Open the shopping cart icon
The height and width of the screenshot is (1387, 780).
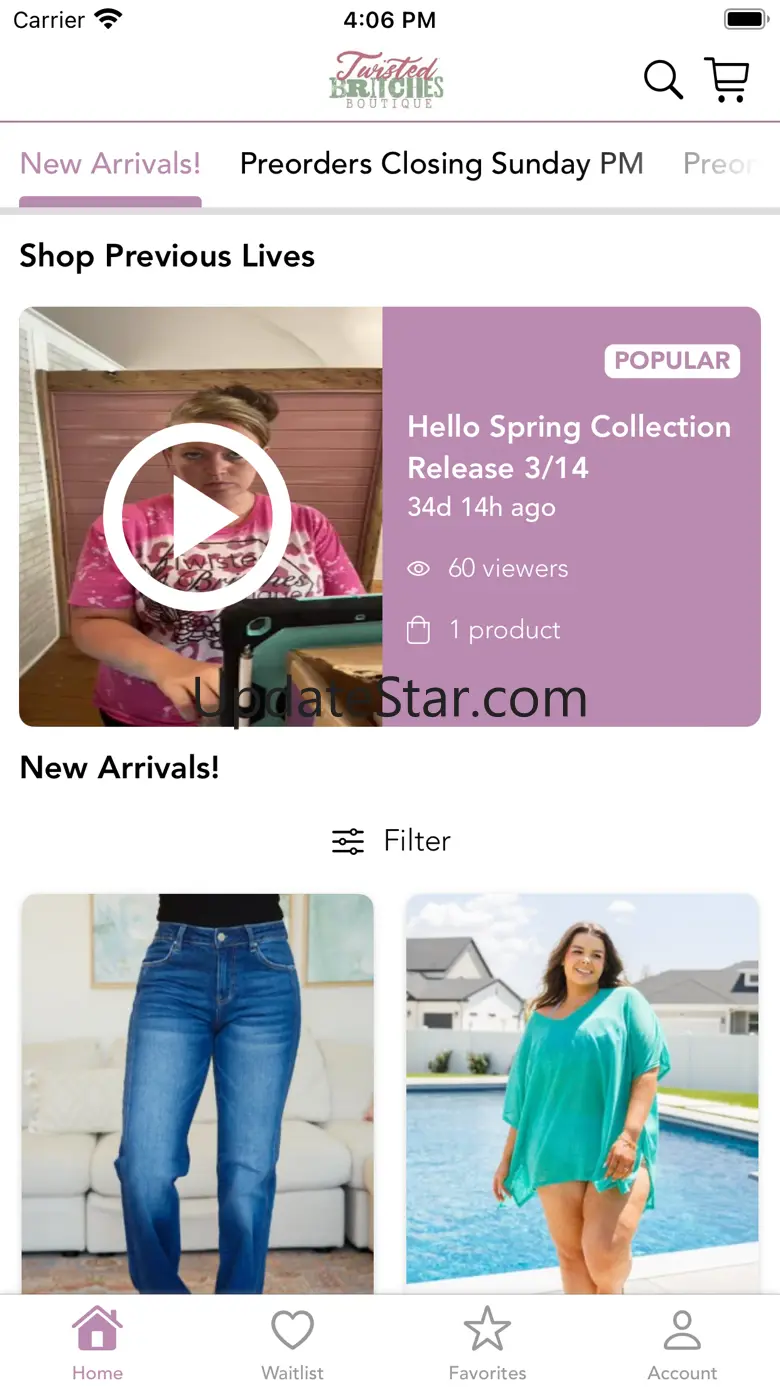point(727,79)
